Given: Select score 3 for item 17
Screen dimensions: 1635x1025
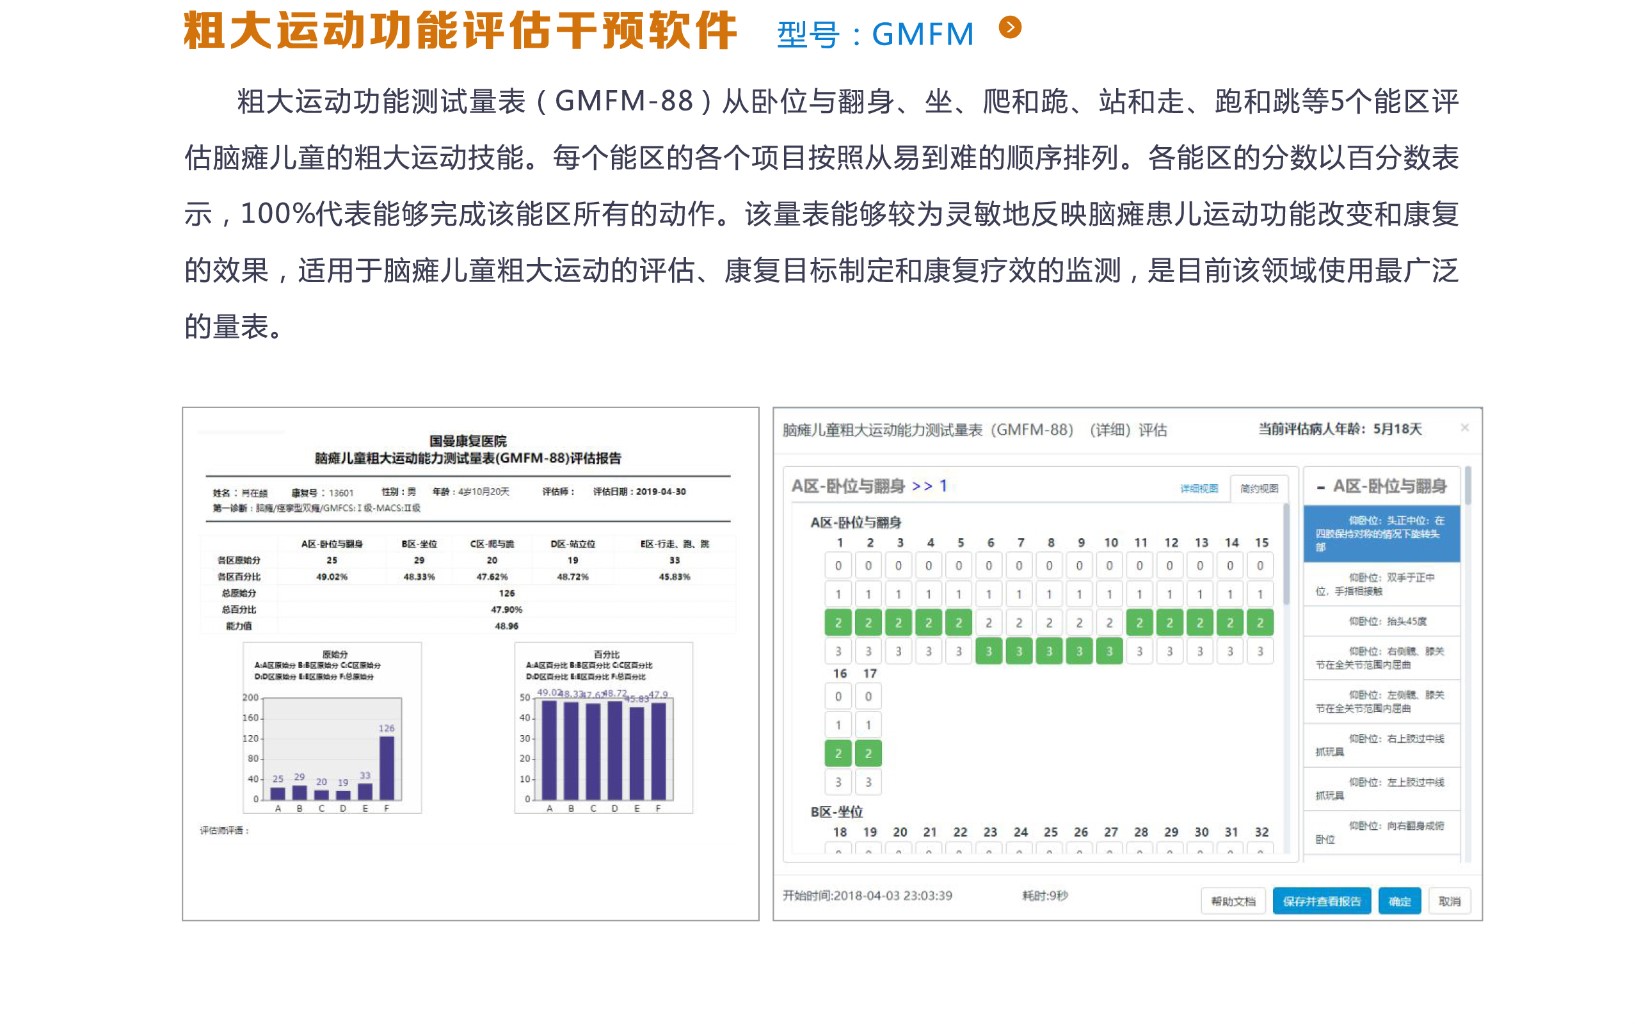Looking at the screenshot, I should tap(868, 783).
